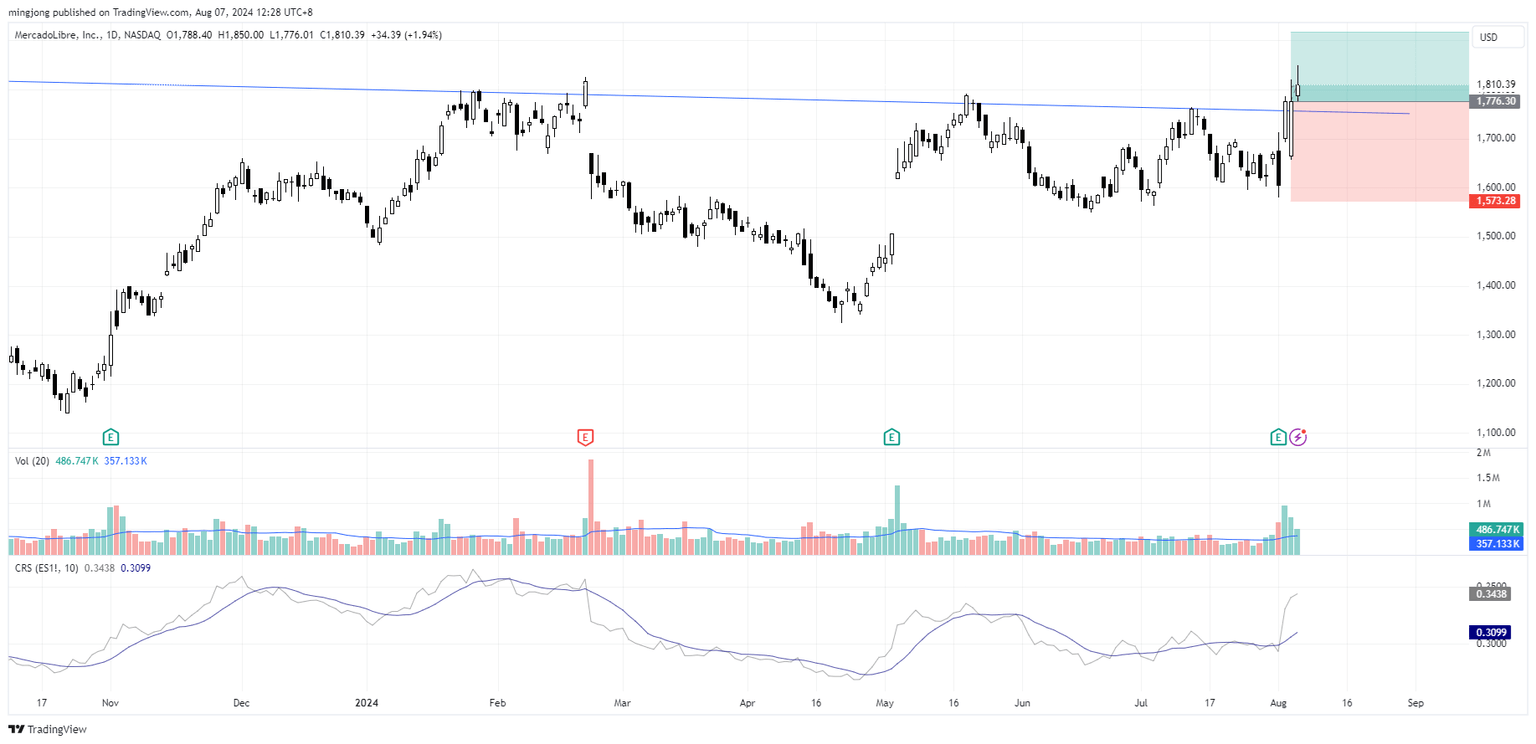Viewport: 1536px width, 744px height.
Task: Click the green earnings marker near August
Action: click(x=1278, y=437)
